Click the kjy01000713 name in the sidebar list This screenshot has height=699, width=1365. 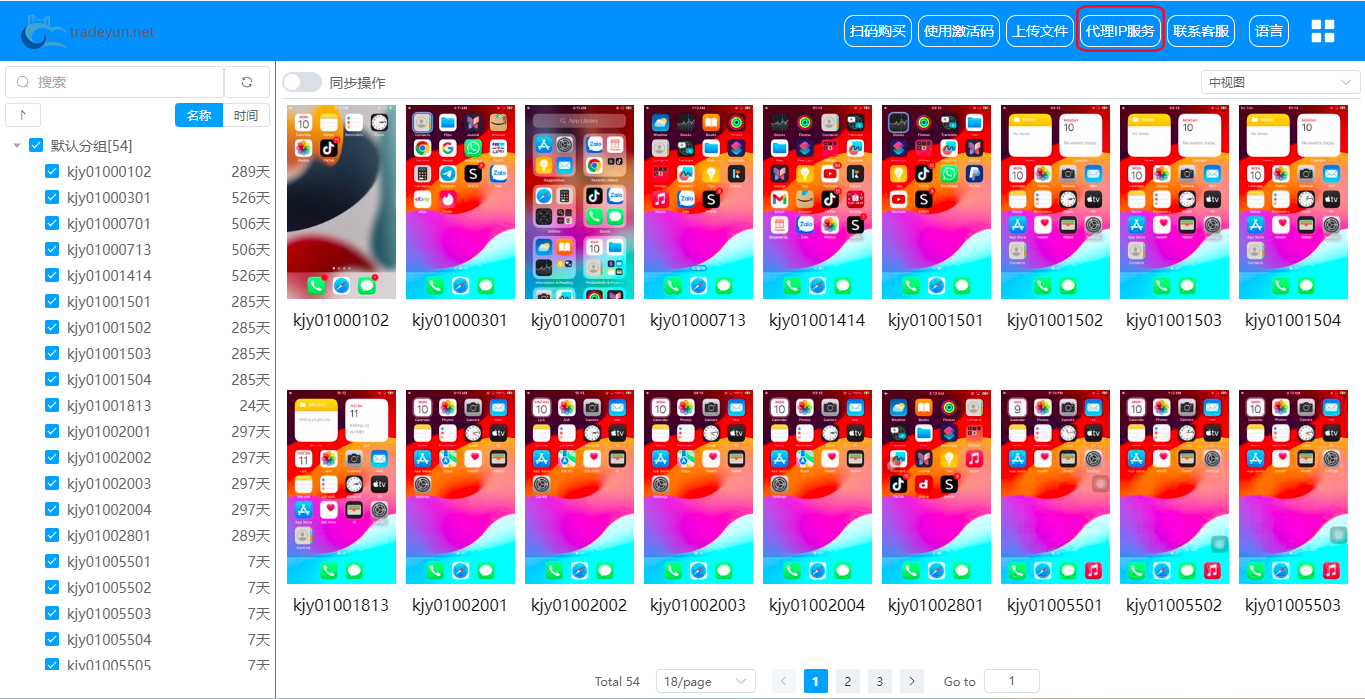click(x=109, y=249)
